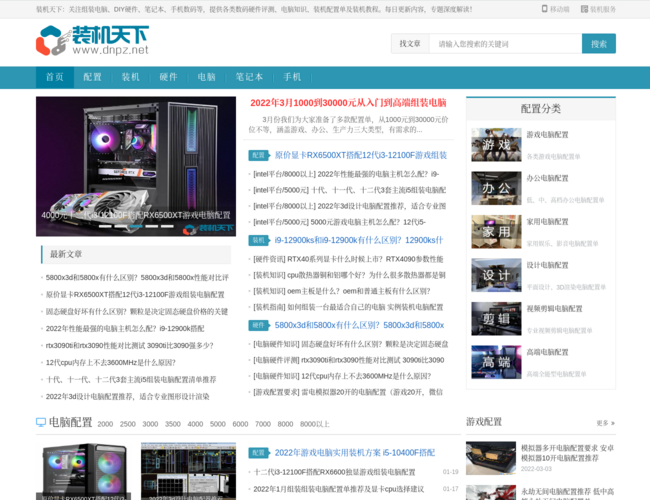650x500 pixels.
Task: Select the first carousel slide indicator
Action: [x=105, y=226]
